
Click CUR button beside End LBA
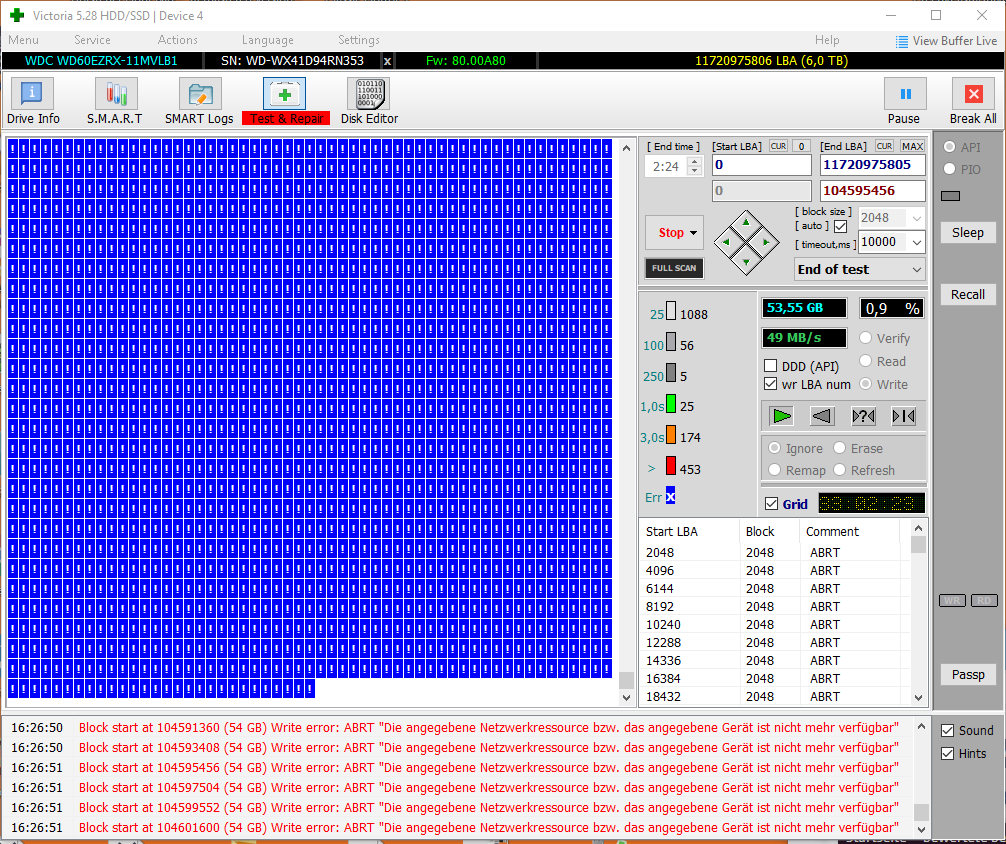884,146
